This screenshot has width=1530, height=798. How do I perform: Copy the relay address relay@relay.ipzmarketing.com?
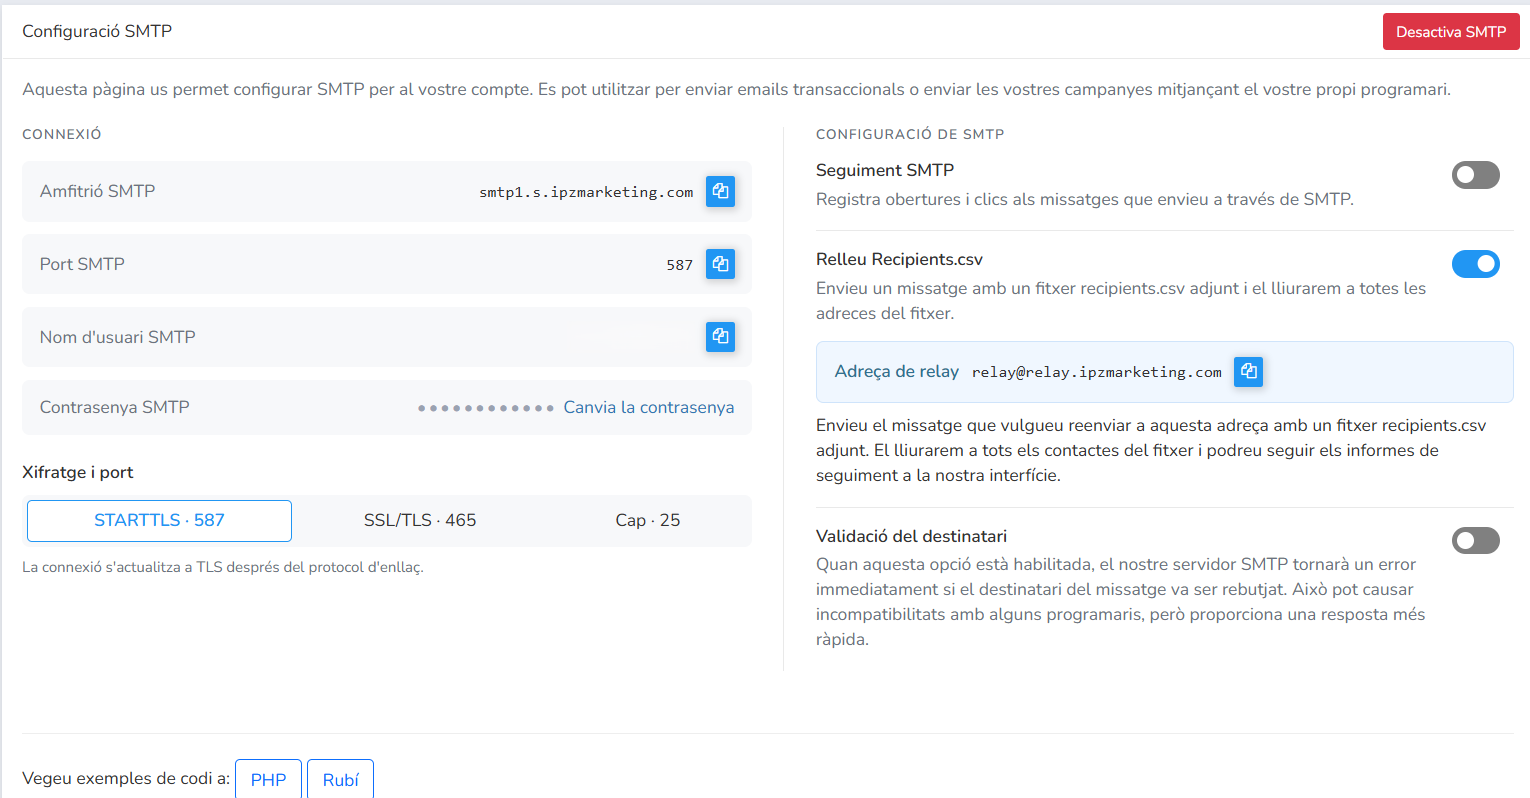coord(1248,372)
